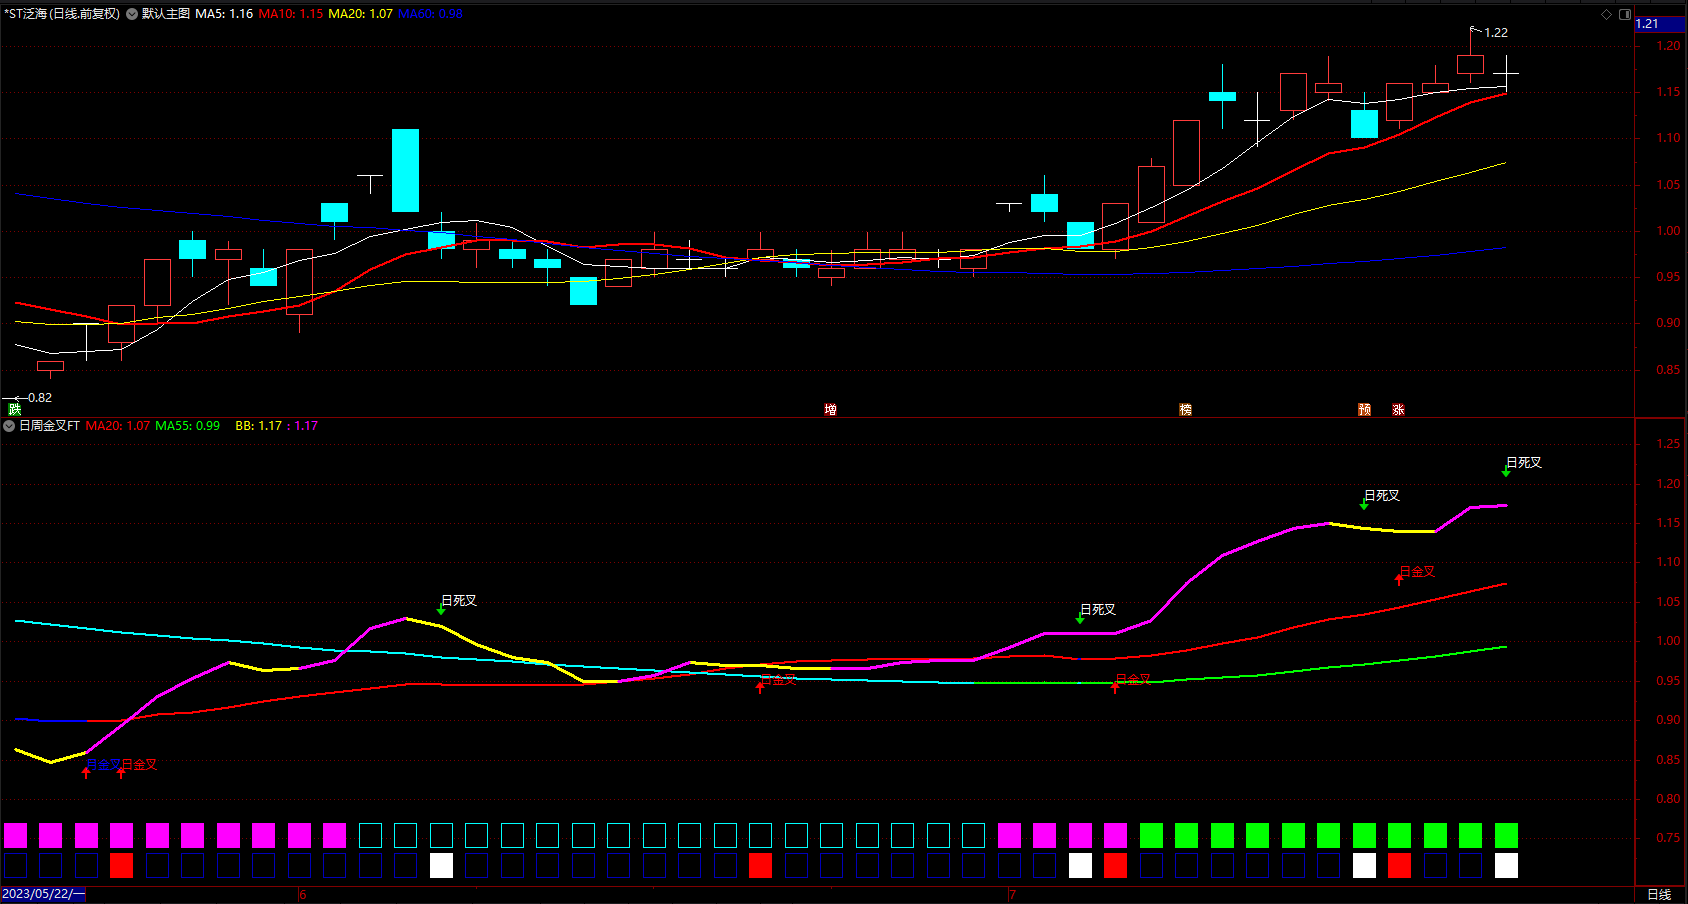1688x904 pixels.
Task: Select the green MA55: 0.99 label
Action: click(187, 426)
